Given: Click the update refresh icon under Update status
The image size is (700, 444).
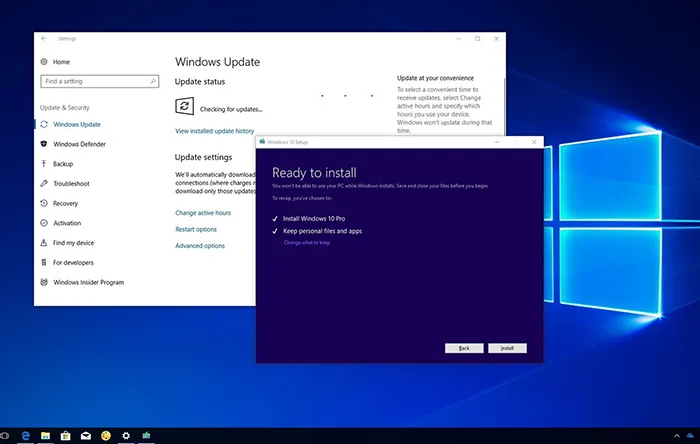Looking at the screenshot, I should click(184, 106).
